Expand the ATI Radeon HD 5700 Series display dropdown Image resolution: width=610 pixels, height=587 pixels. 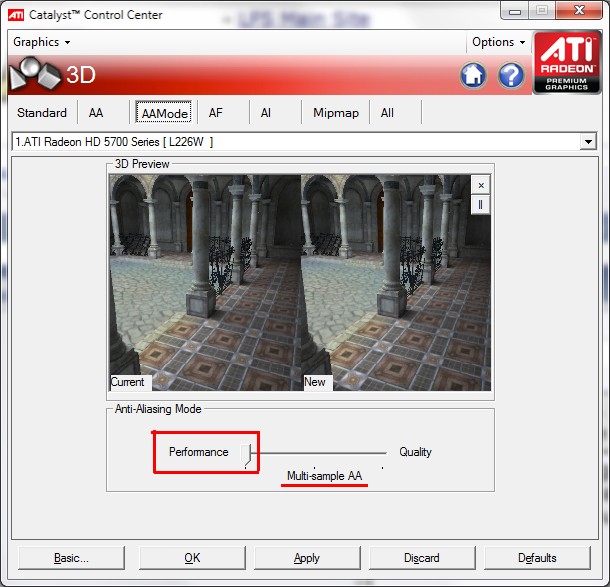(x=588, y=142)
